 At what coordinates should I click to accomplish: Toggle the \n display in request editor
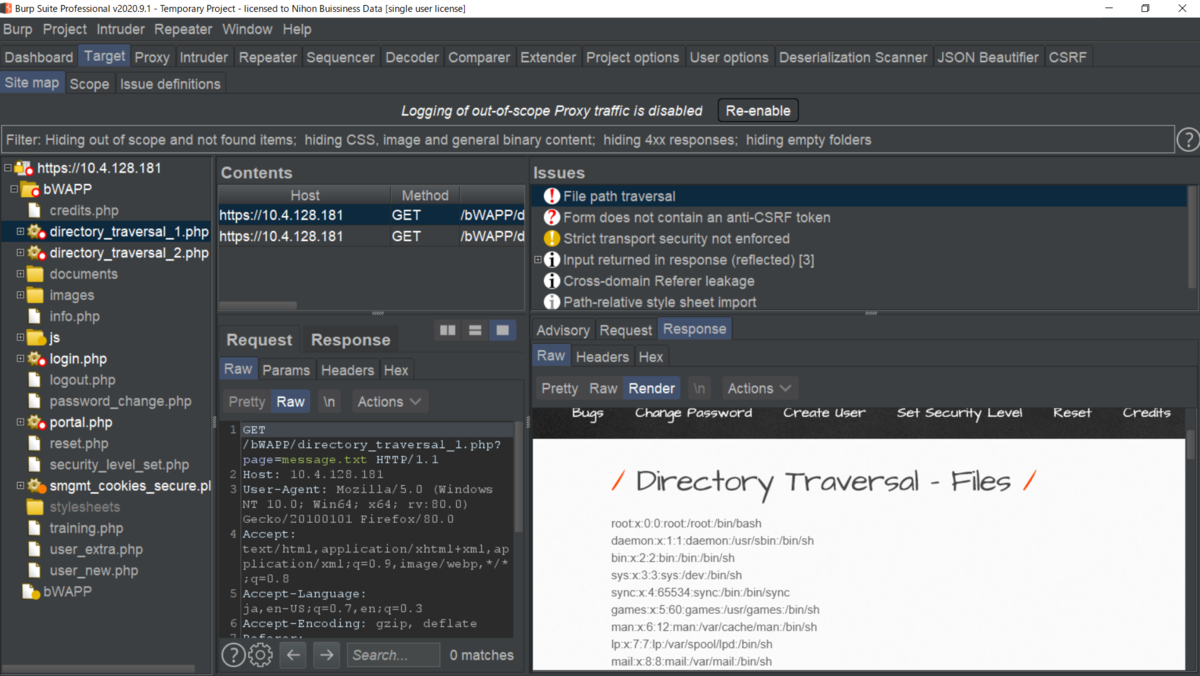click(x=329, y=401)
